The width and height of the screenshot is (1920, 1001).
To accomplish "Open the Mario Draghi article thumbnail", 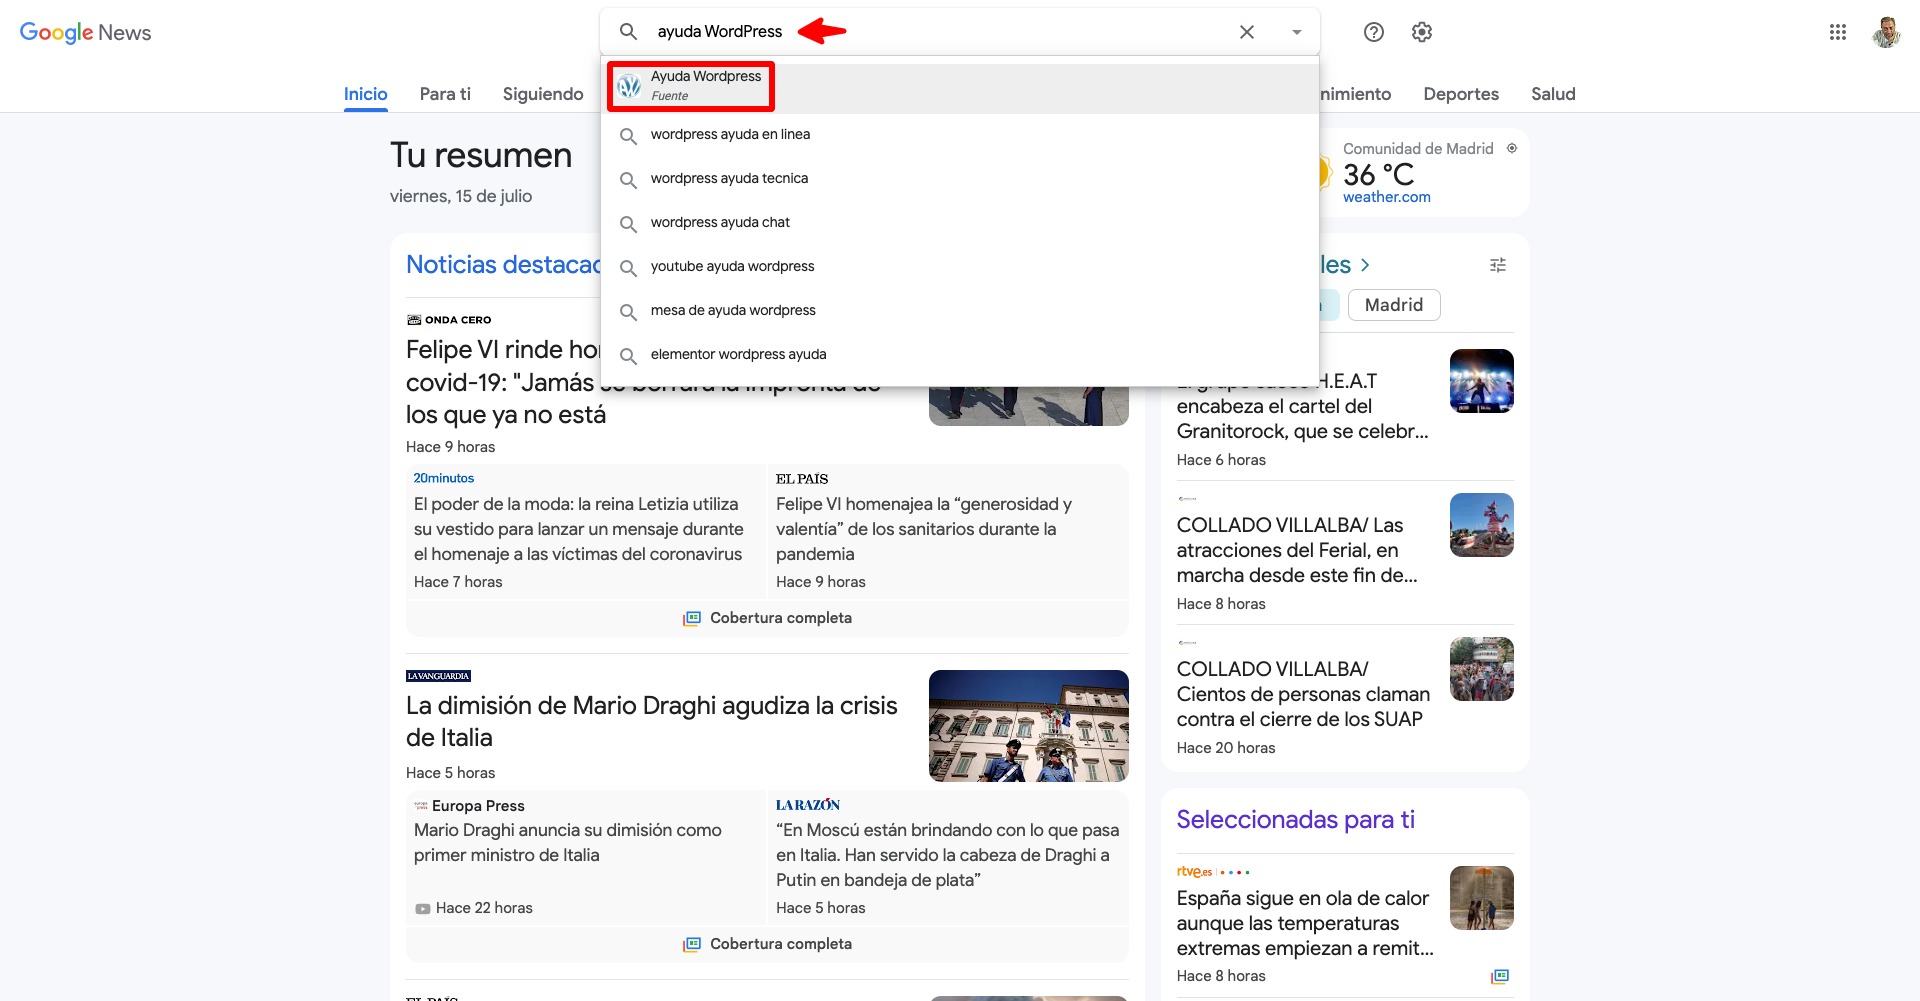I will pyautogui.click(x=1028, y=726).
